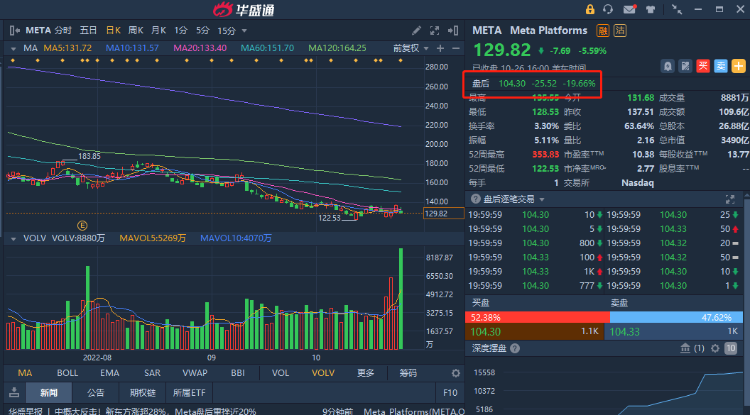Viewport: 750px width, 415px height.
Task: Toggle the VOLV sub-indicator
Action: click(x=323, y=373)
